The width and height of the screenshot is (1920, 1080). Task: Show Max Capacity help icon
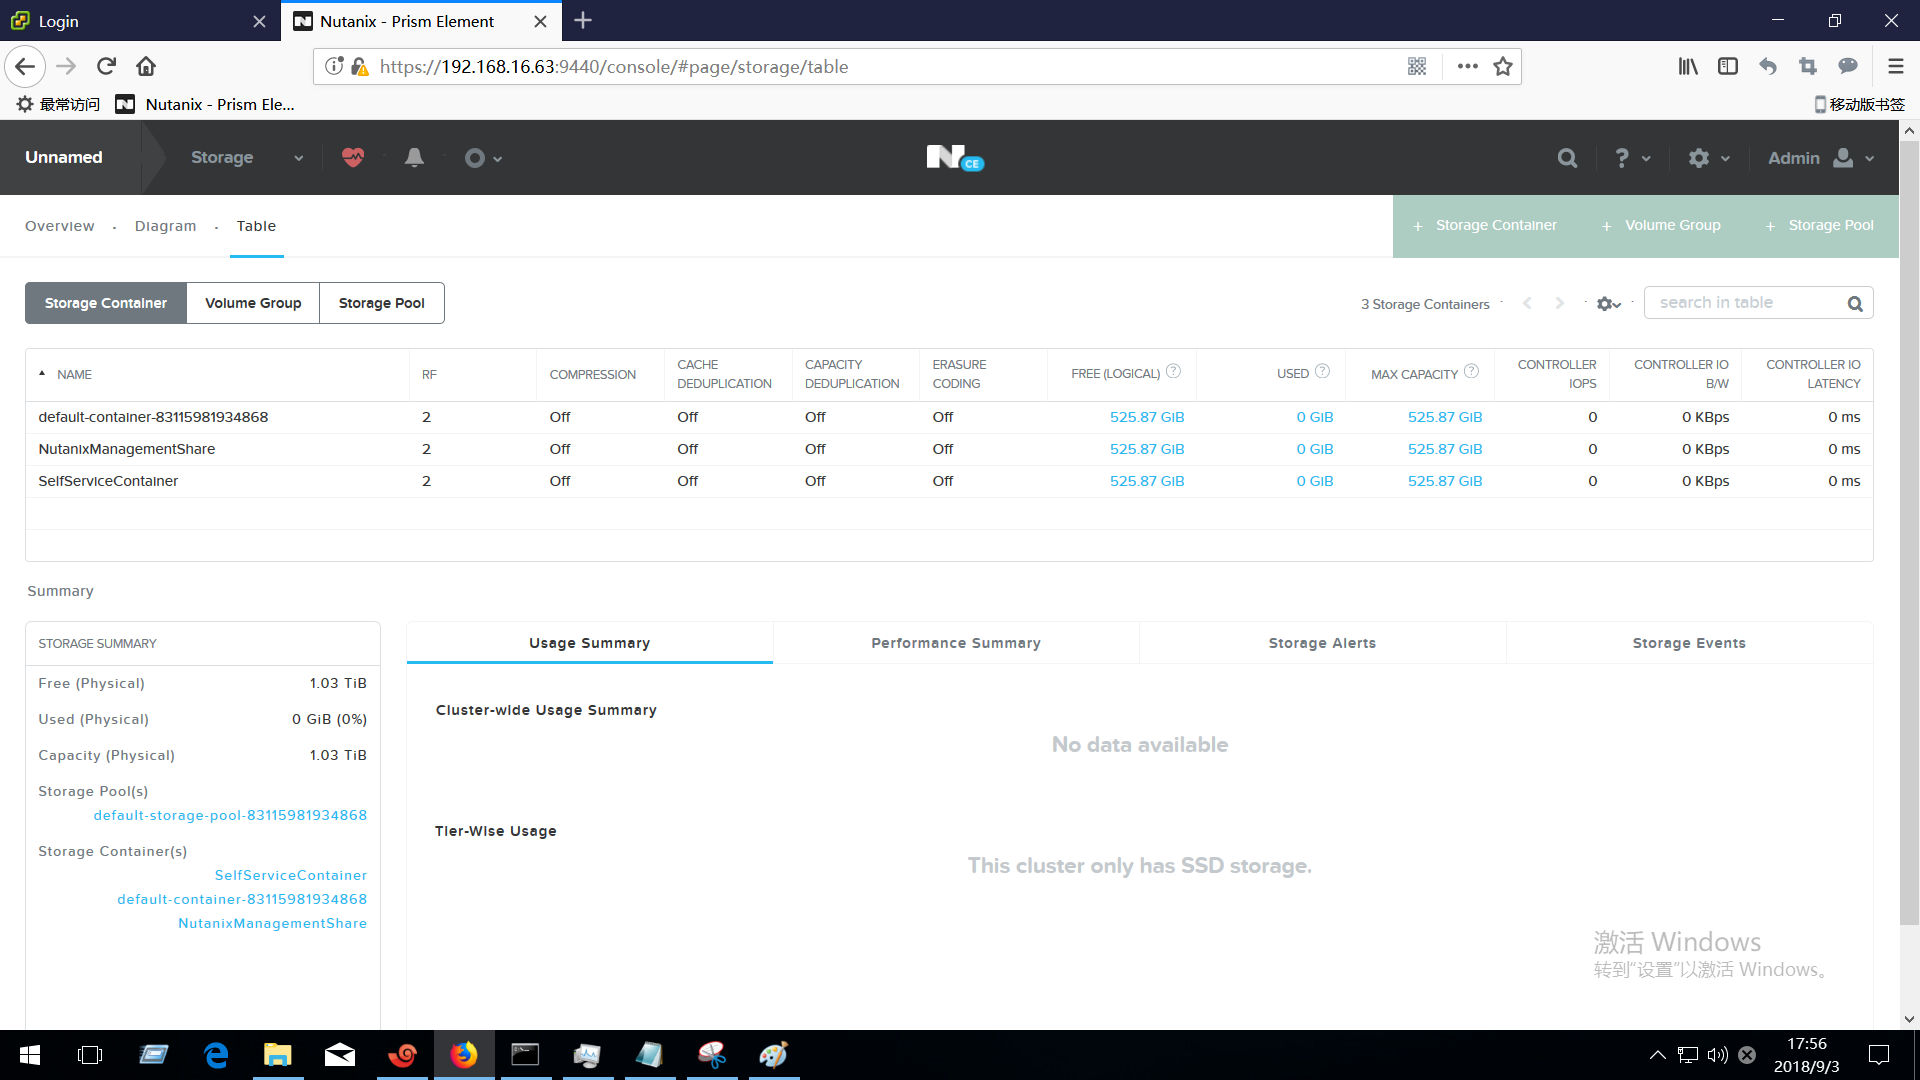[1471, 371]
